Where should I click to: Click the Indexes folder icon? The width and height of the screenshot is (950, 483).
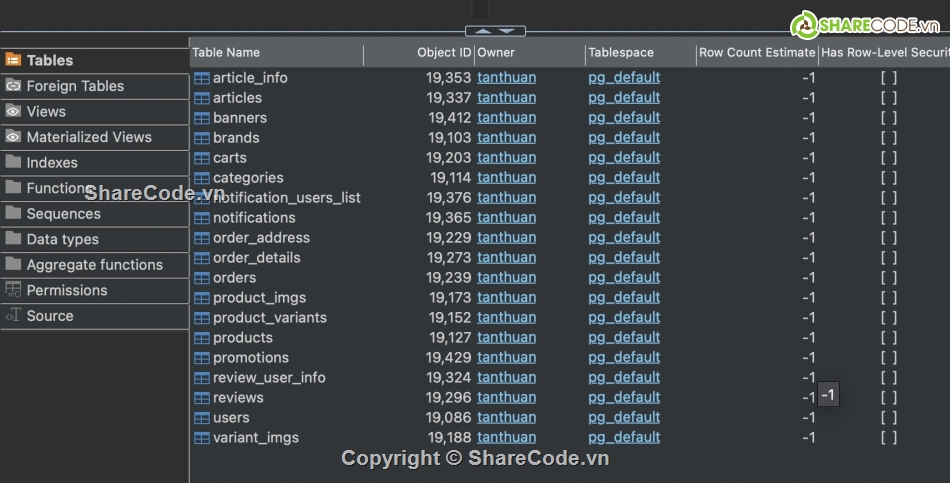coord(13,161)
